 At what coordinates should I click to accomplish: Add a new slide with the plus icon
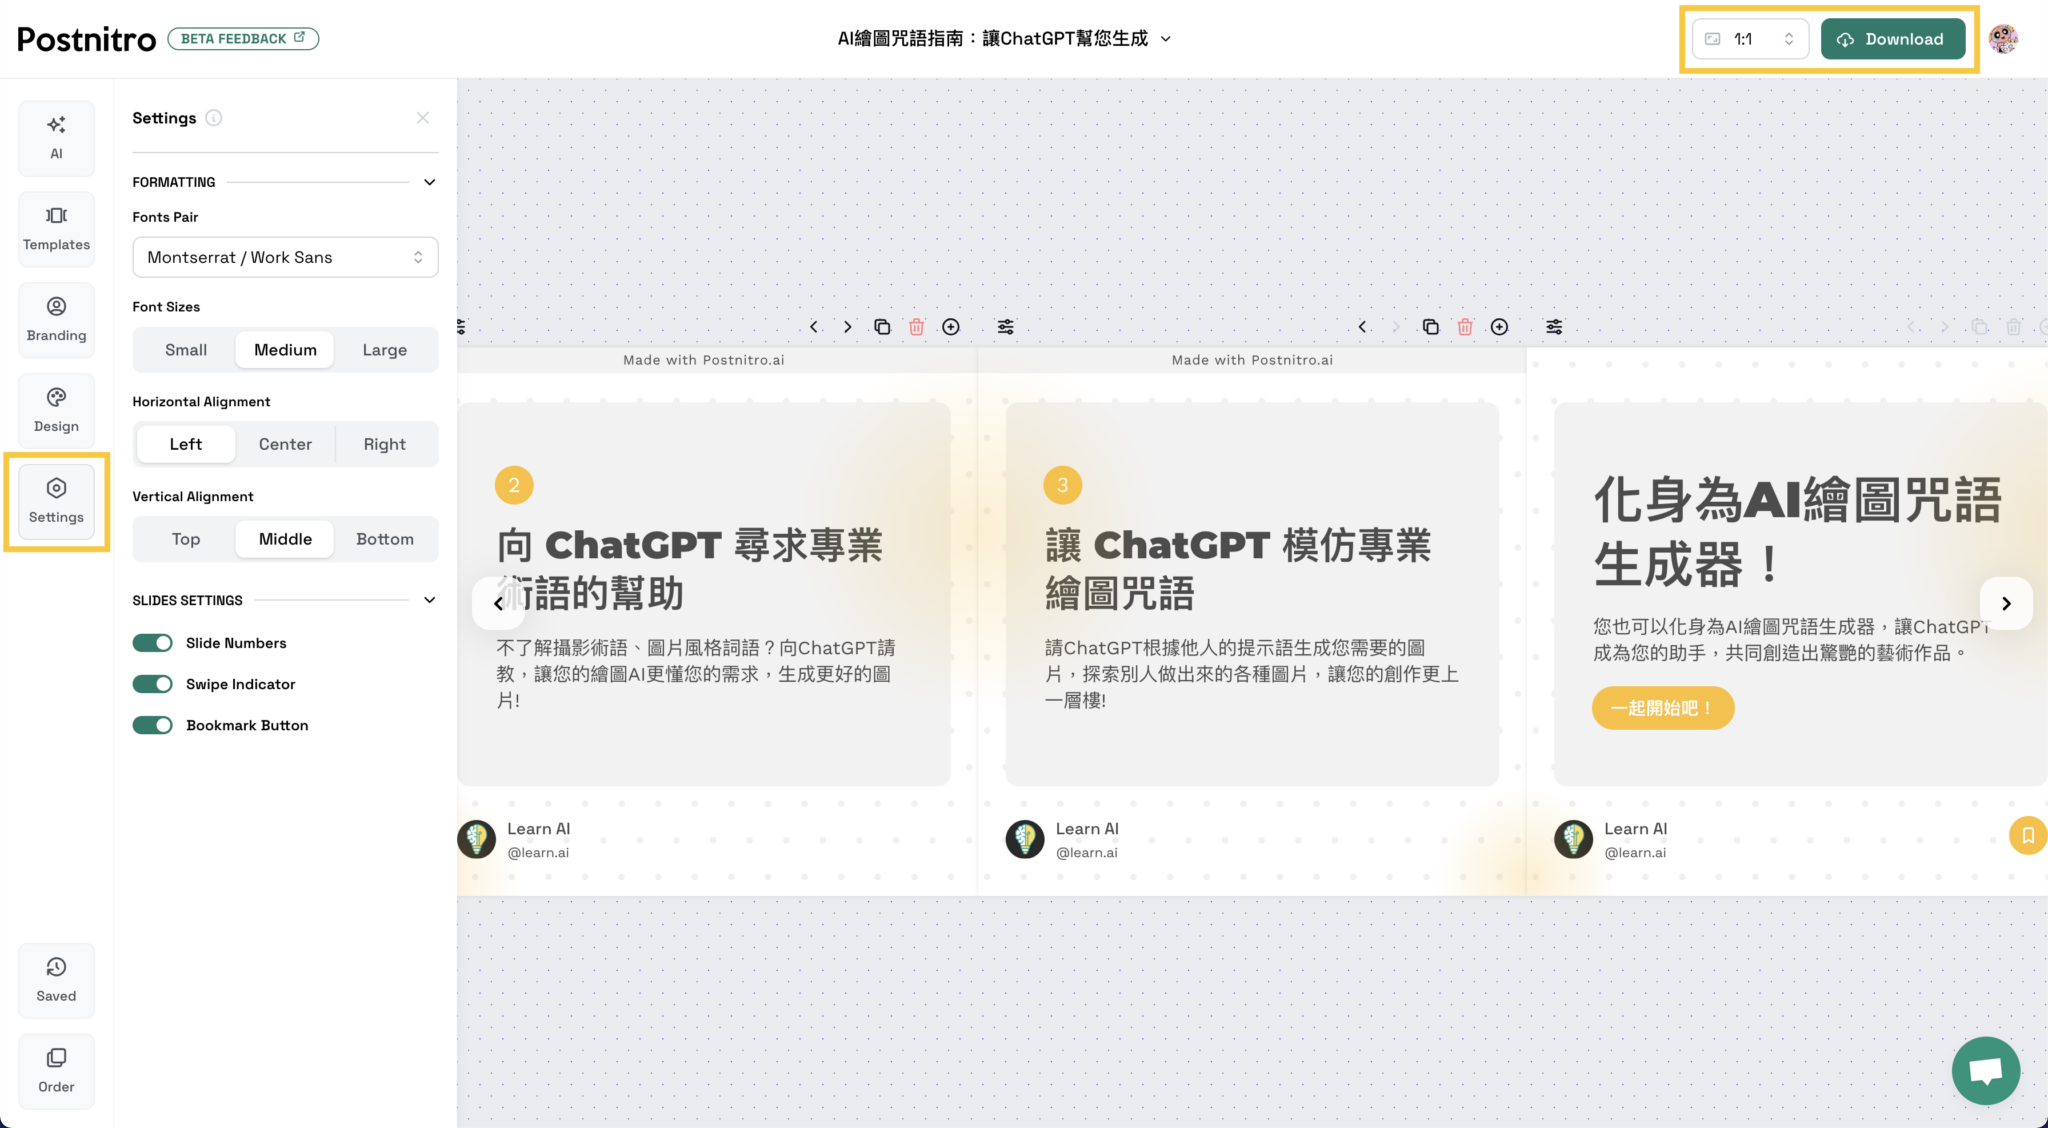point(951,326)
